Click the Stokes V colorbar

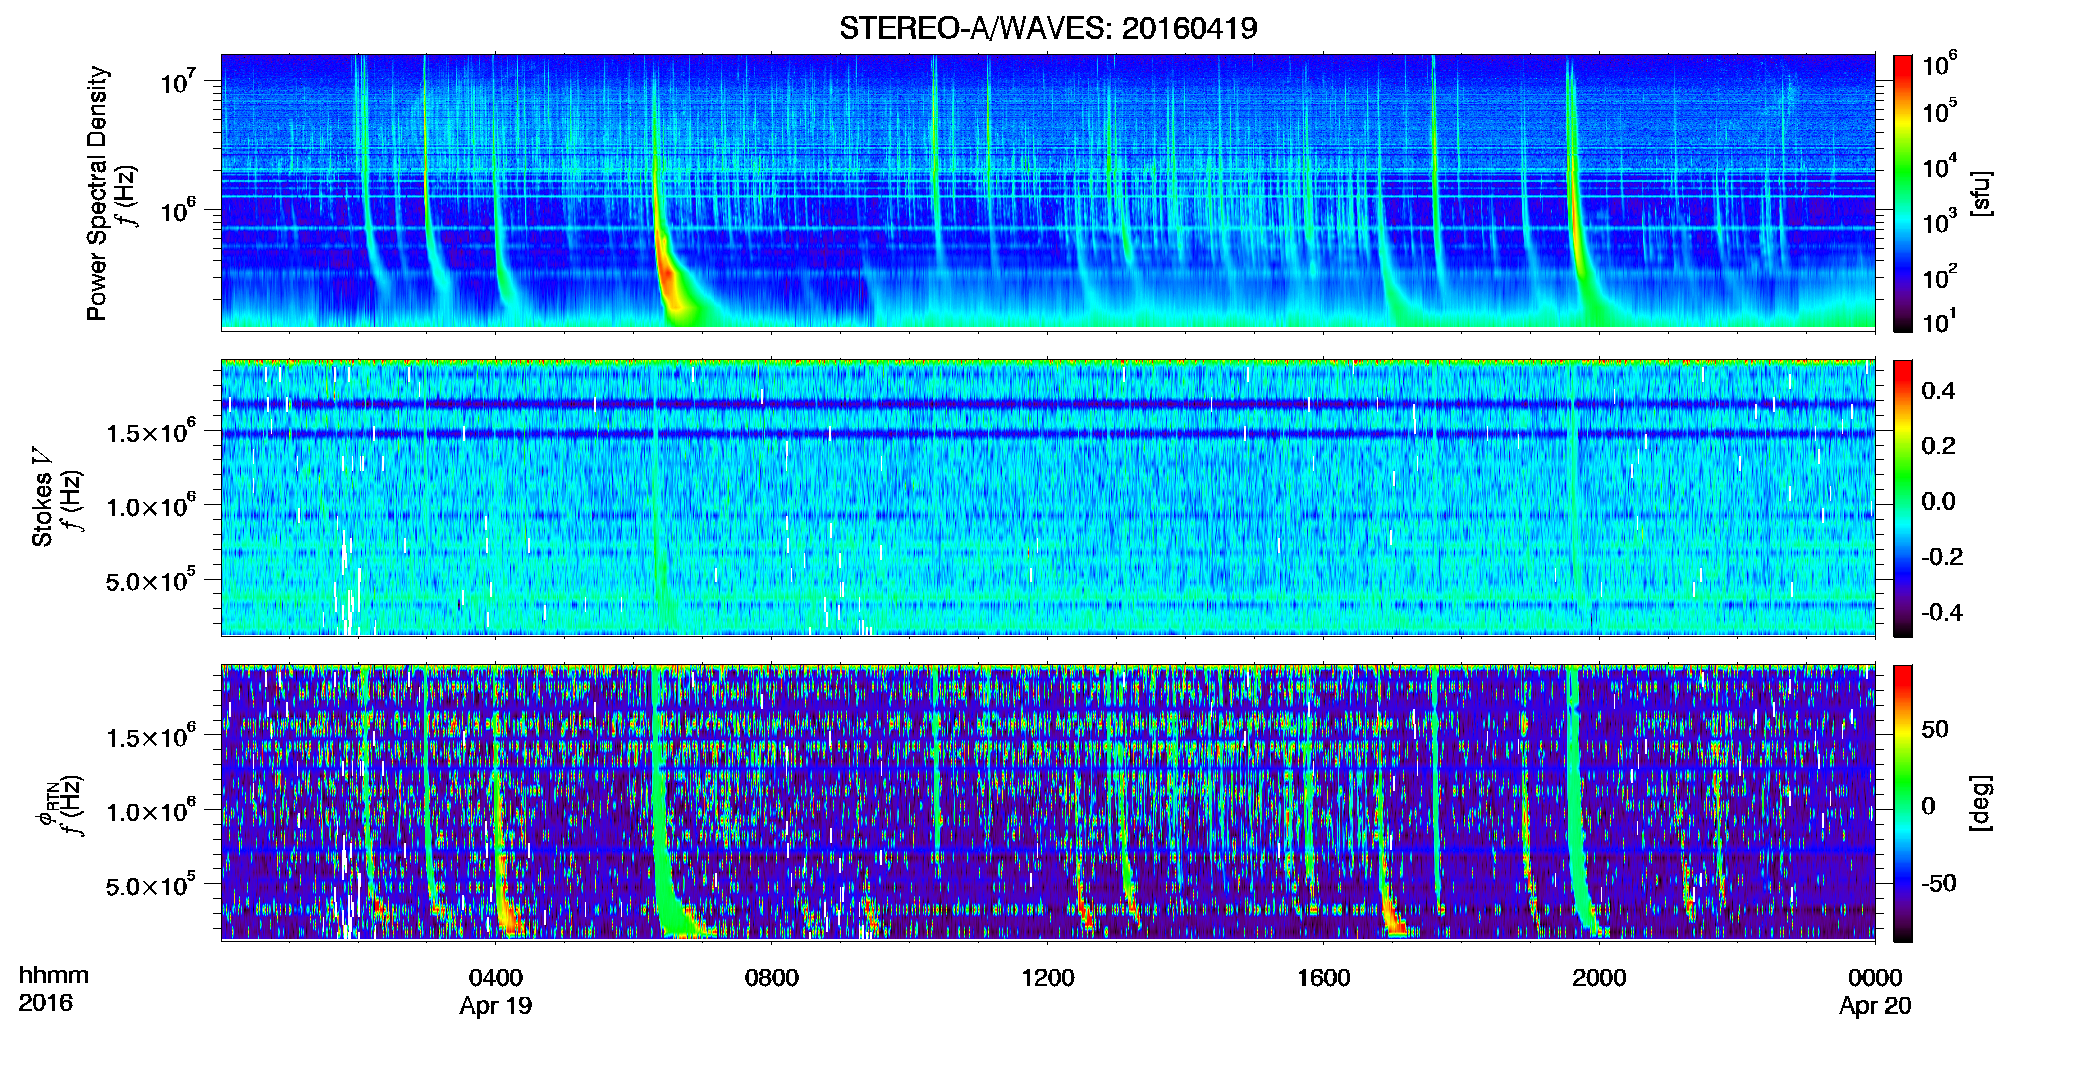coord(1903,498)
